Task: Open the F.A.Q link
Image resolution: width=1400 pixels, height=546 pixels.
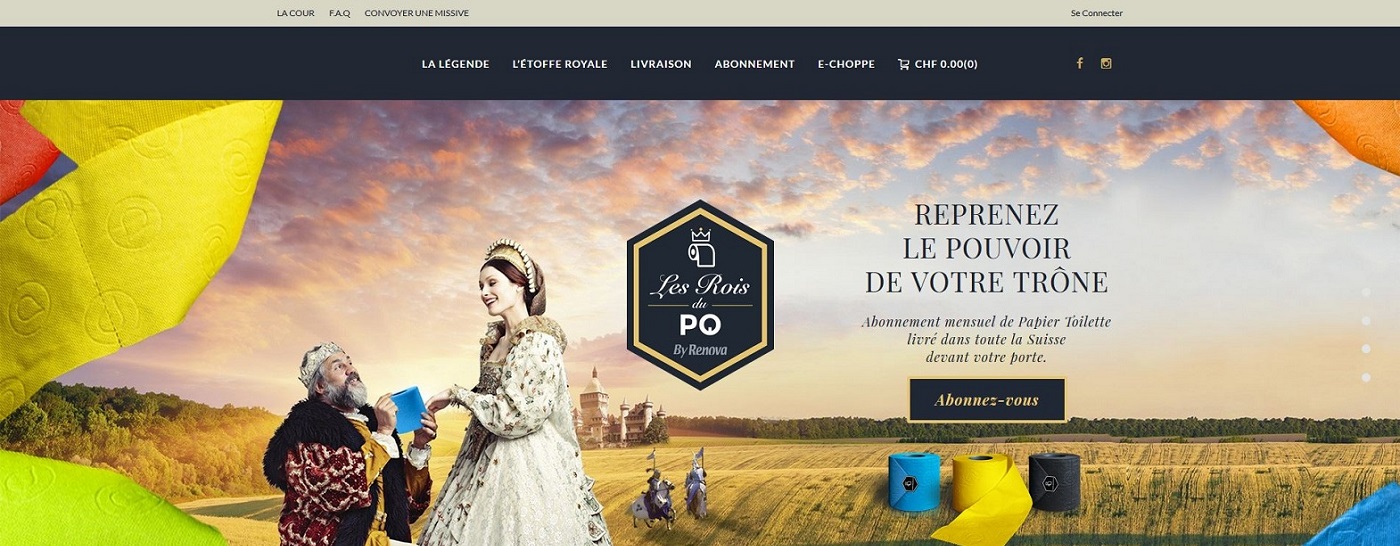Action: pos(340,13)
